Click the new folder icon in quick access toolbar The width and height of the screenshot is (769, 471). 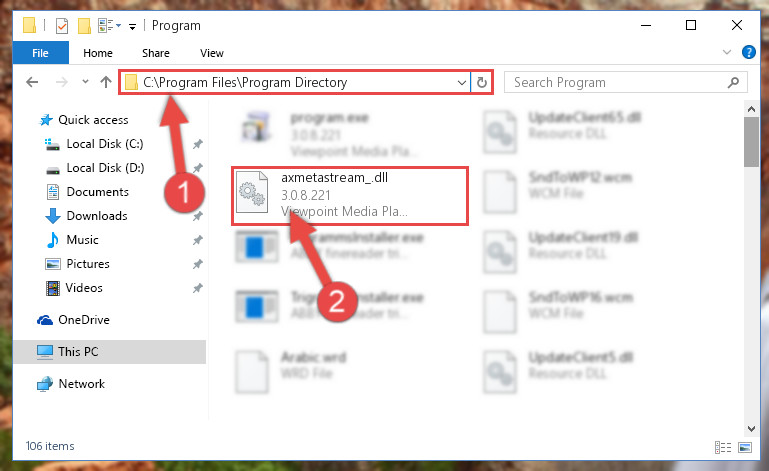84,26
